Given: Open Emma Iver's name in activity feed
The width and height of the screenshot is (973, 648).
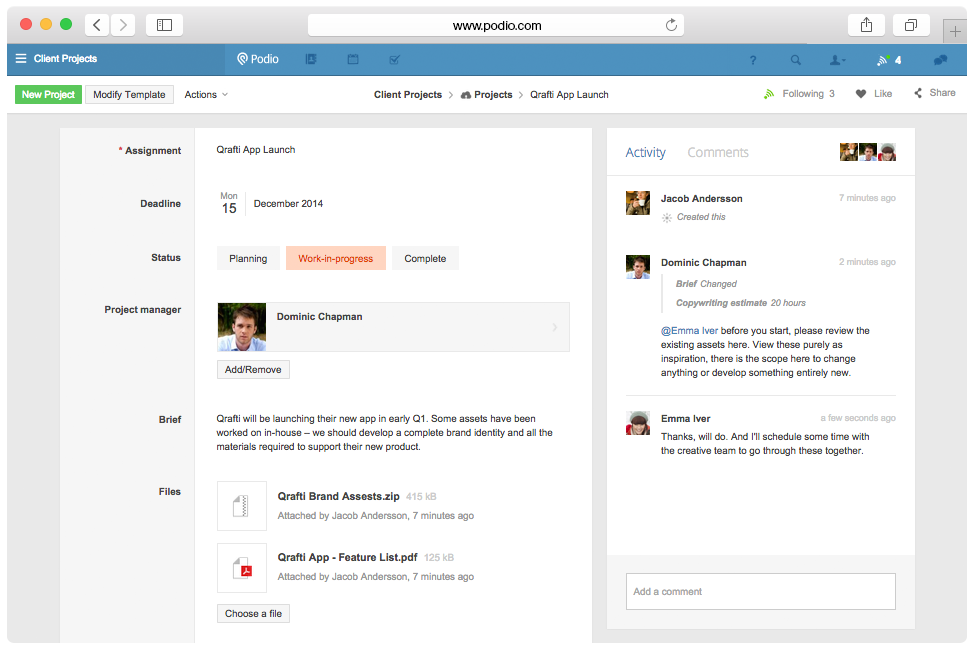Looking at the screenshot, I should (x=685, y=418).
